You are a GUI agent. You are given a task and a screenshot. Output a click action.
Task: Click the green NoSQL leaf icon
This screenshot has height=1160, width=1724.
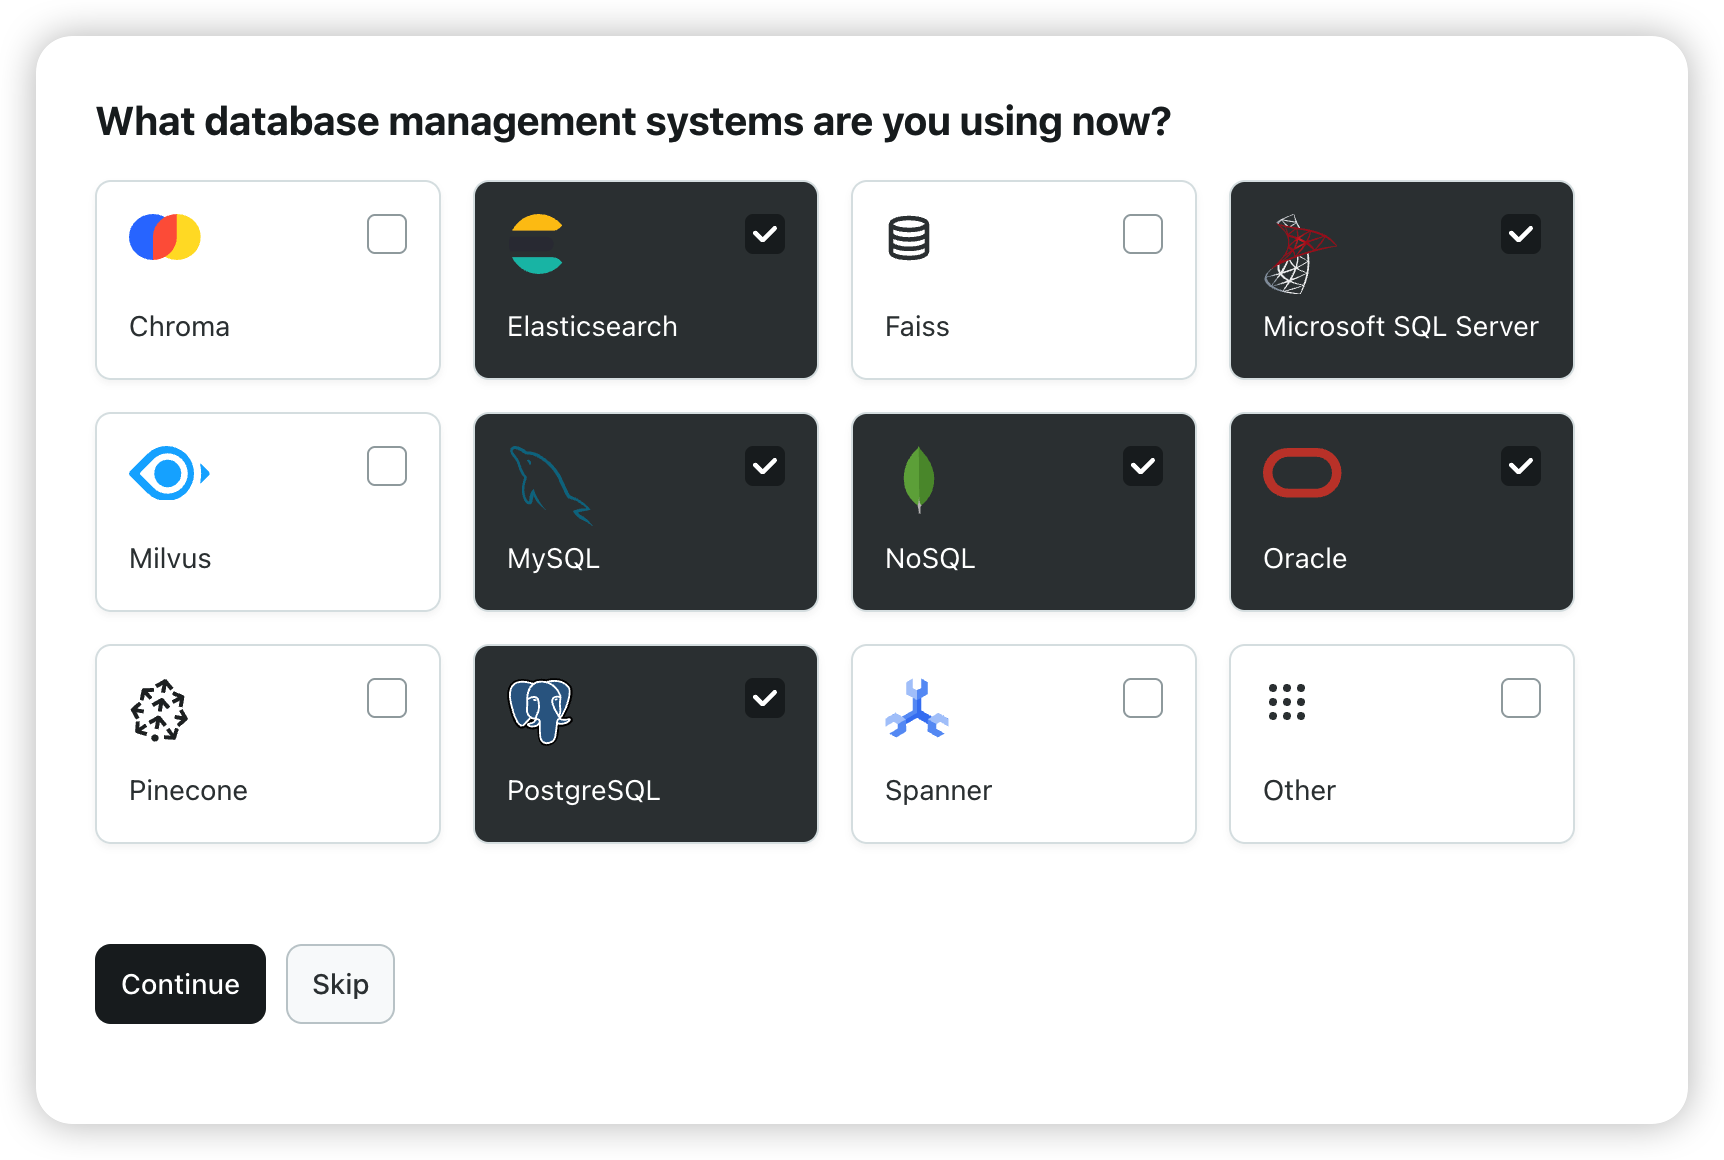click(918, 479)
